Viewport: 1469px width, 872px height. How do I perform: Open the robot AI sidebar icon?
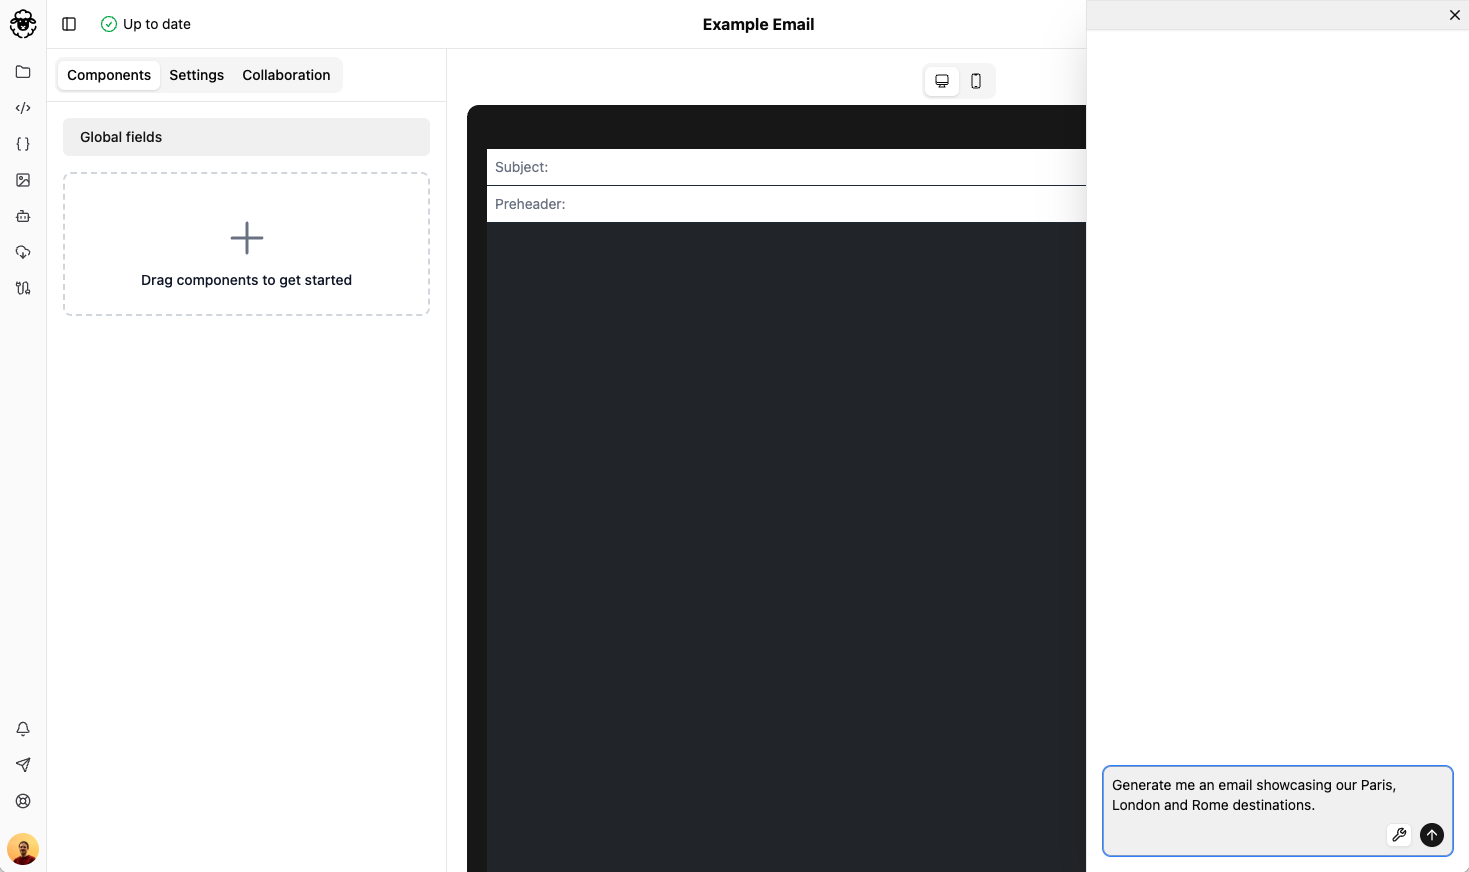23,216
